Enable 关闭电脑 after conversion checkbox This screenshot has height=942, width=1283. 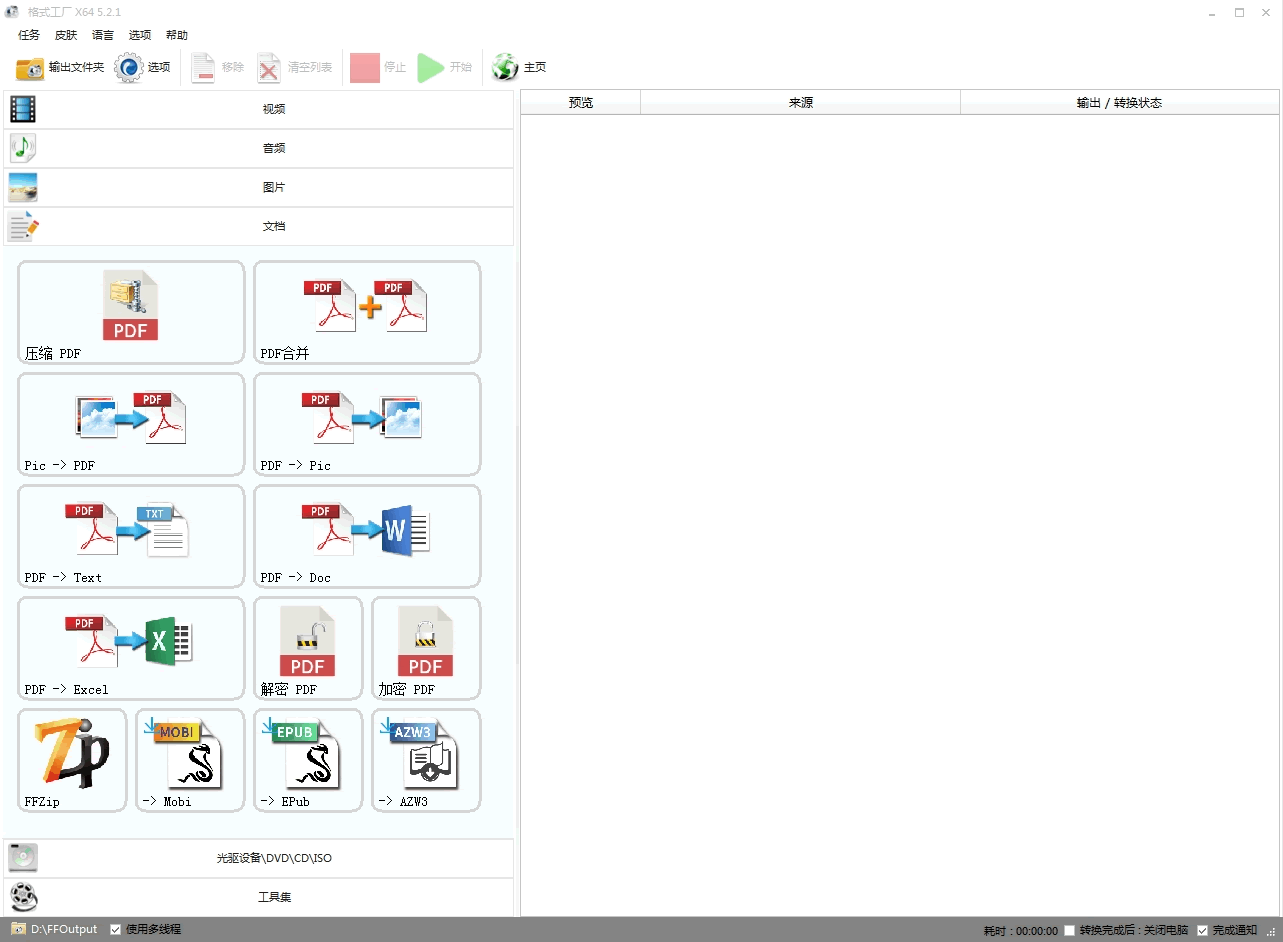(x=1070, y=930)
